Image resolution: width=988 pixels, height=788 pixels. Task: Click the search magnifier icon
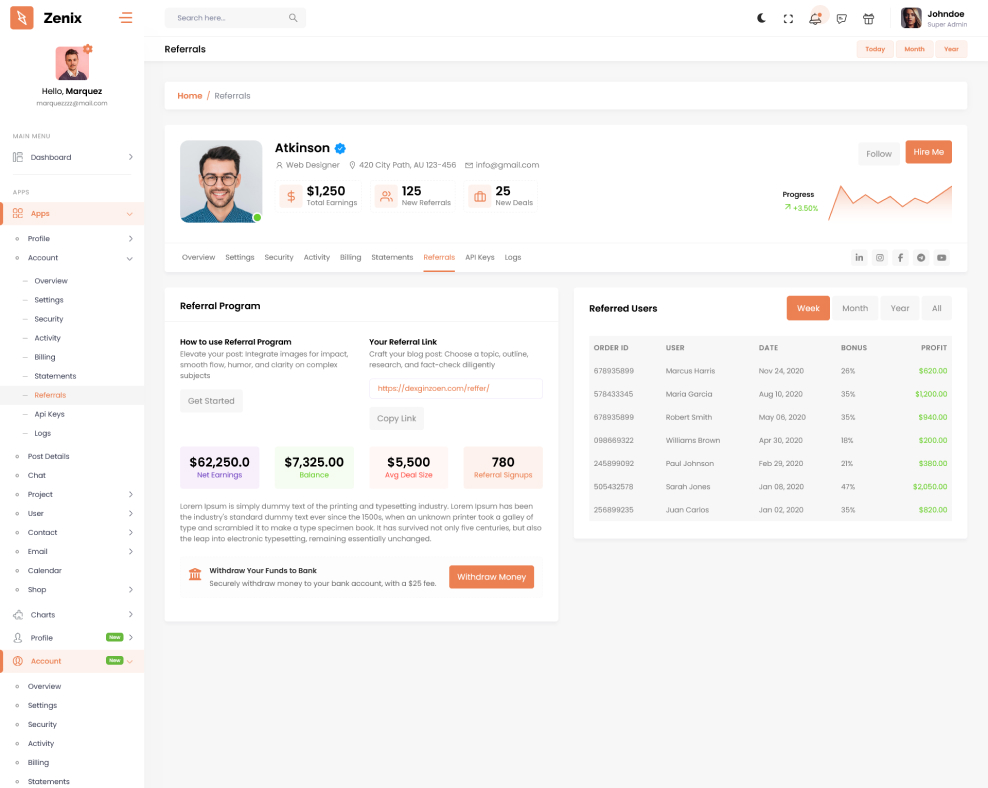tap(293, 18)
